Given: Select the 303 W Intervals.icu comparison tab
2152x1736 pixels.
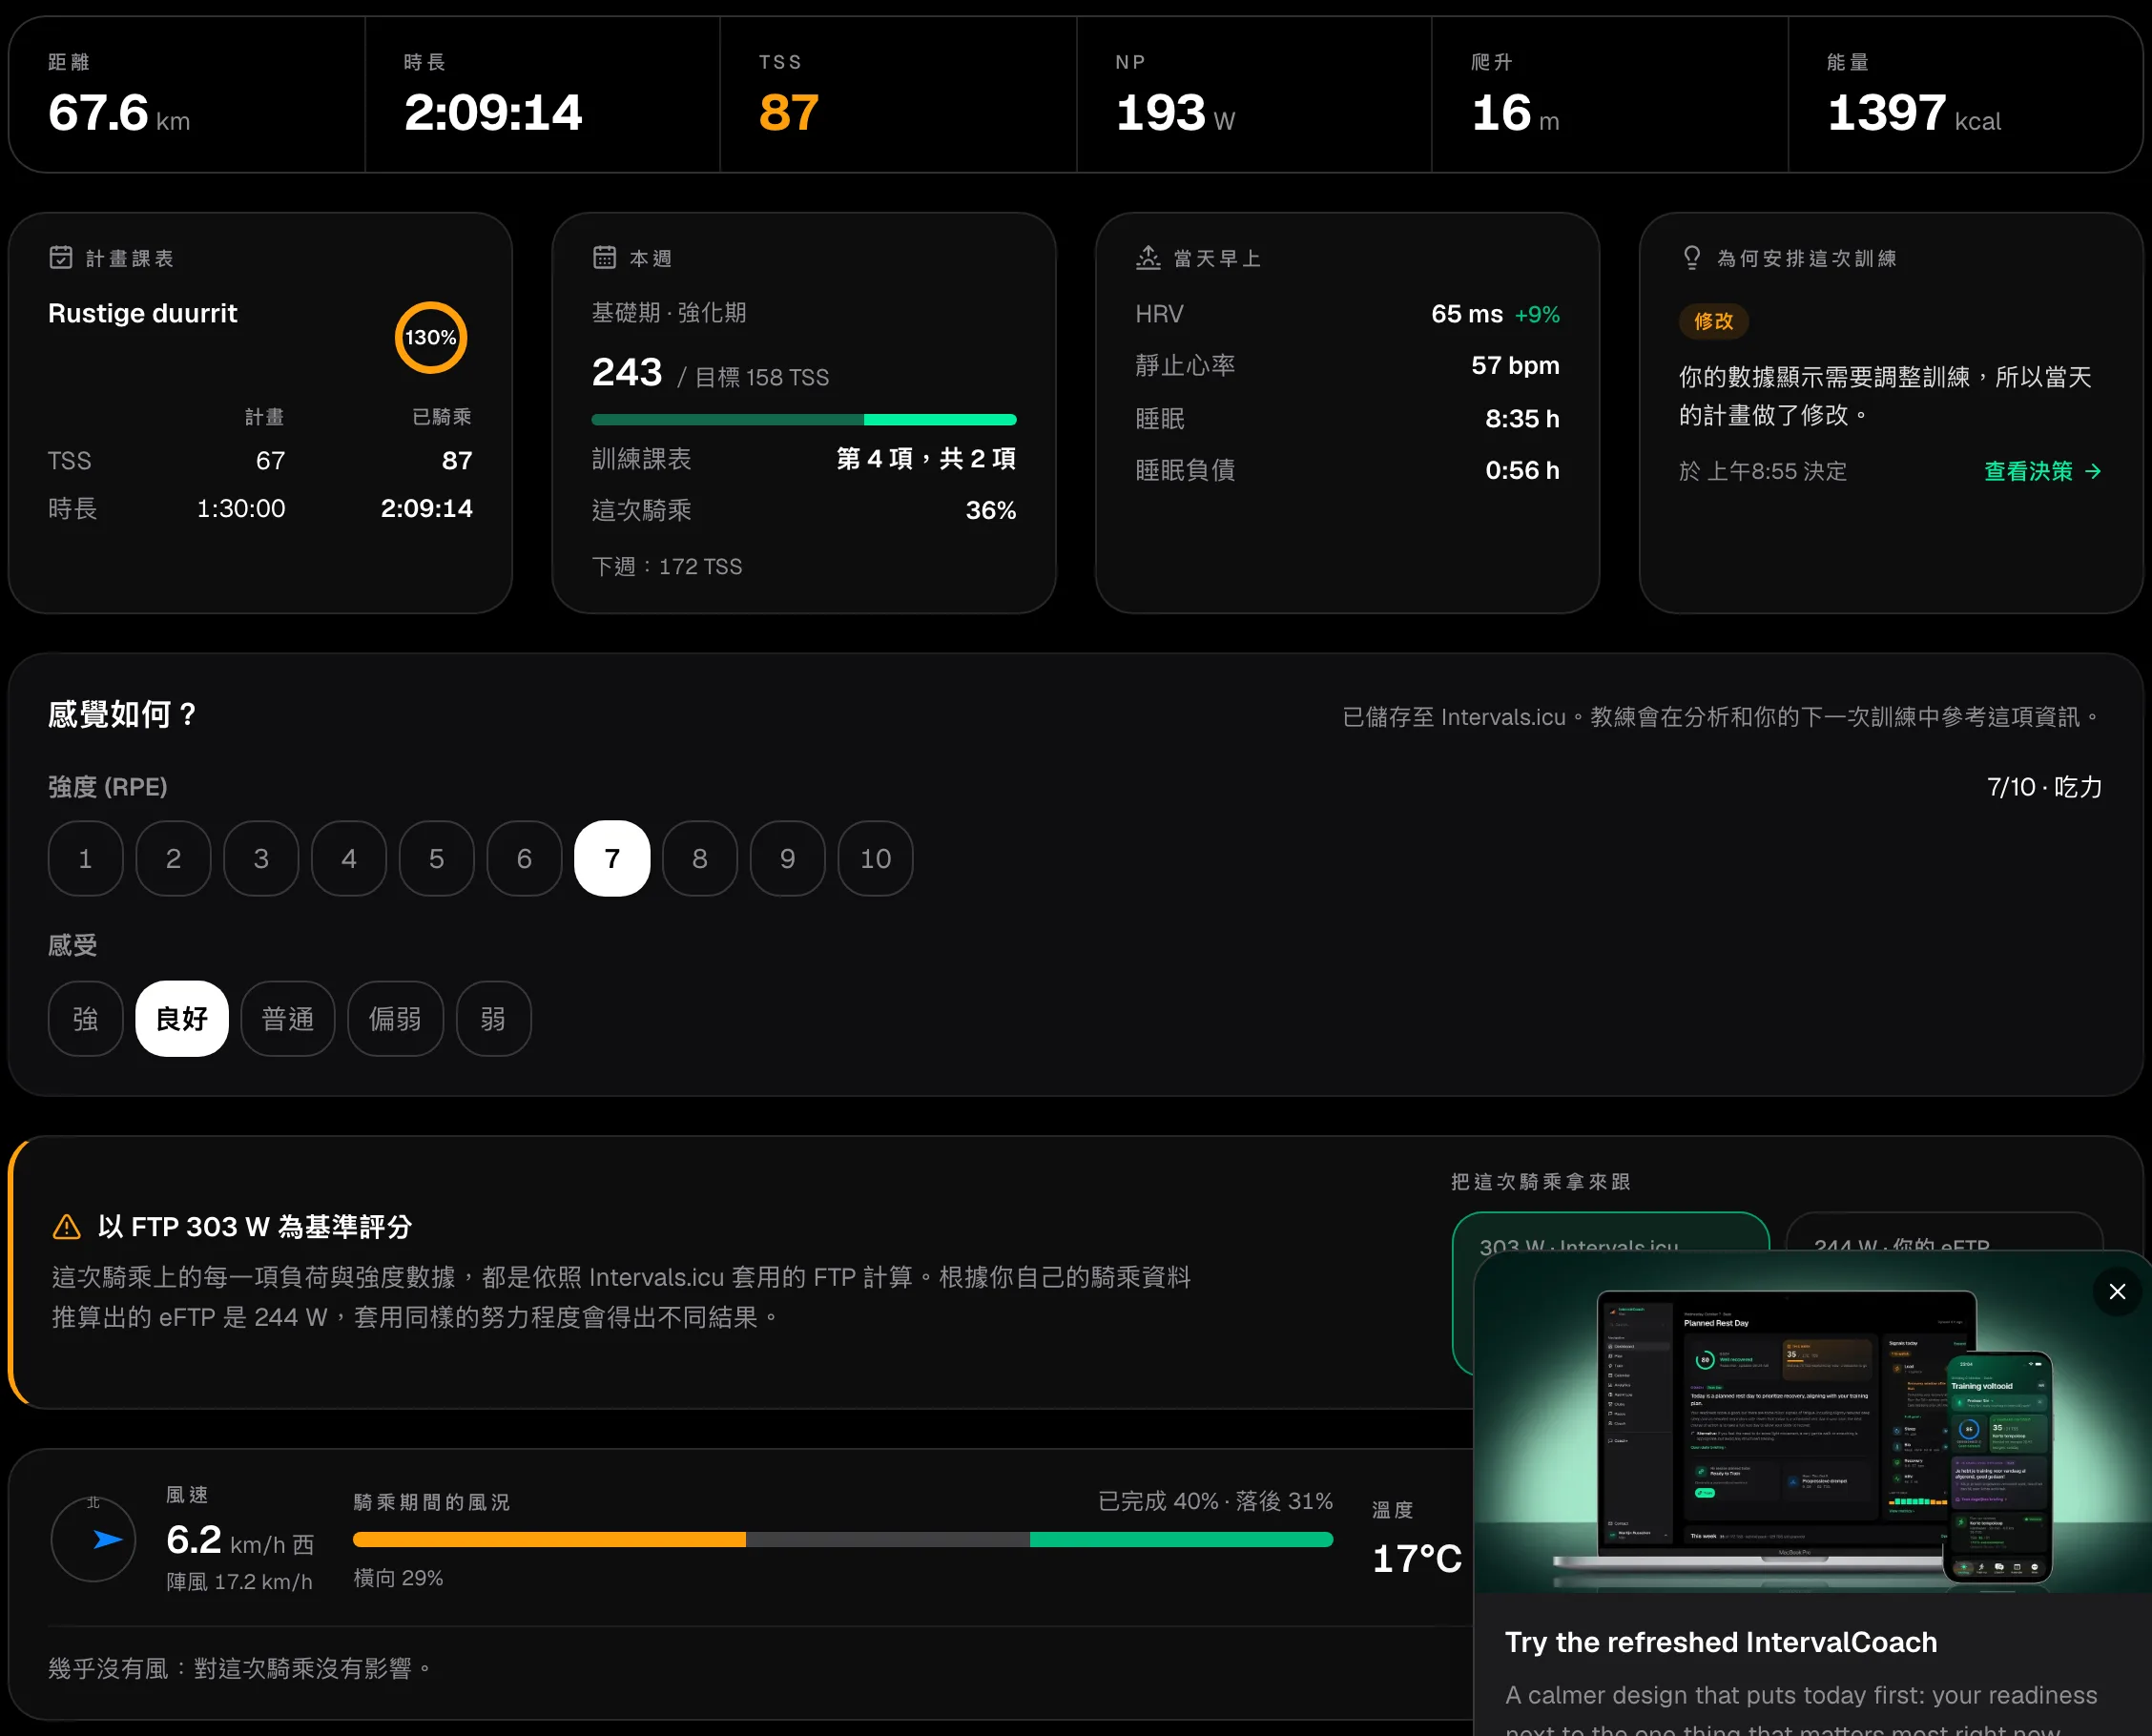Looking at the screenshot, I should tap(1610, 1232).
